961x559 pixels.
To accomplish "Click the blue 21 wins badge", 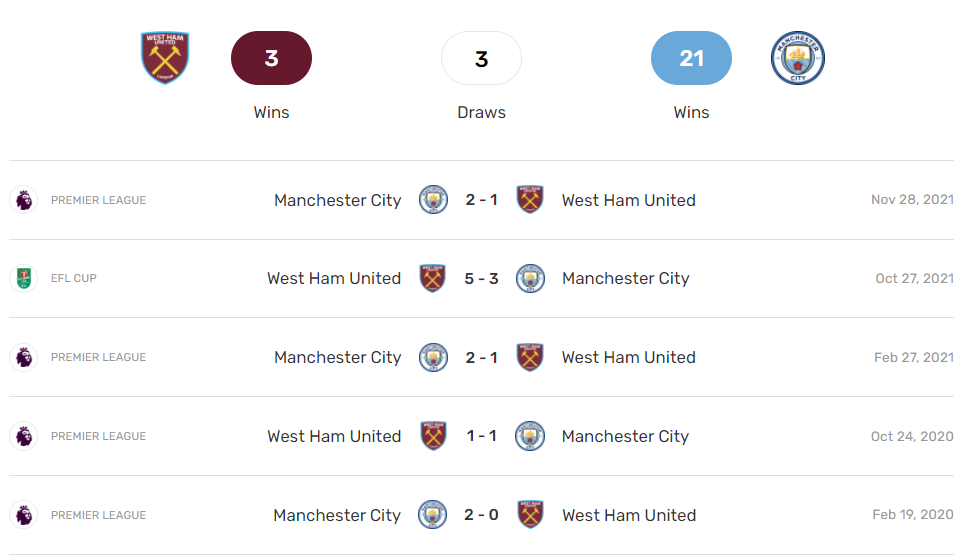I will (691, 58).
